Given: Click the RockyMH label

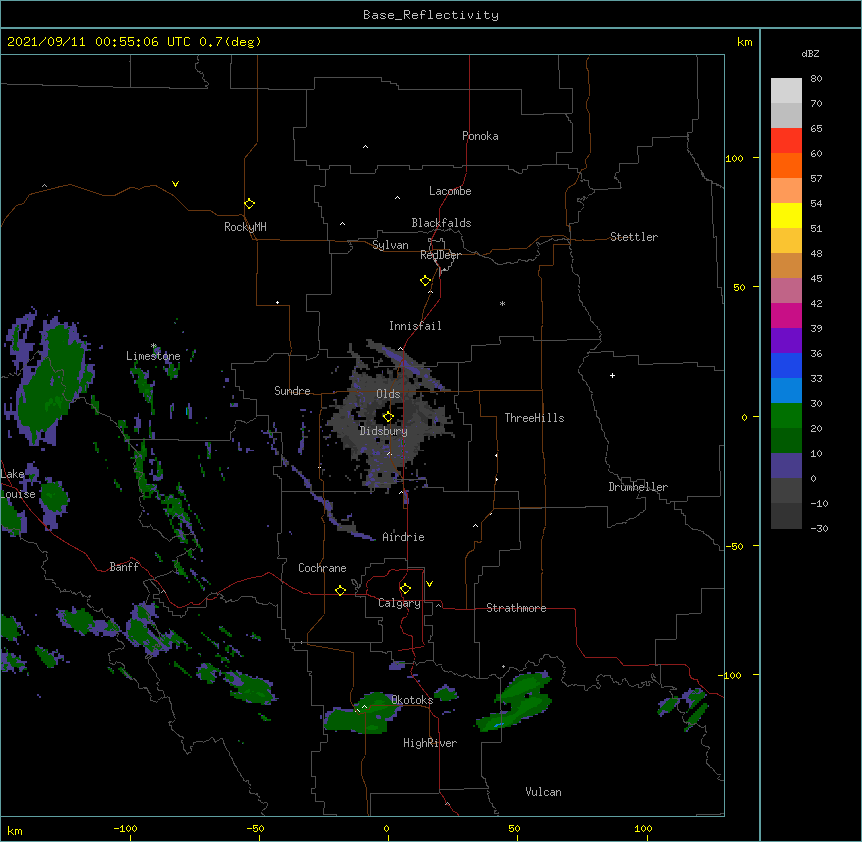Looking at the screenshot, I should click(245, 226).
